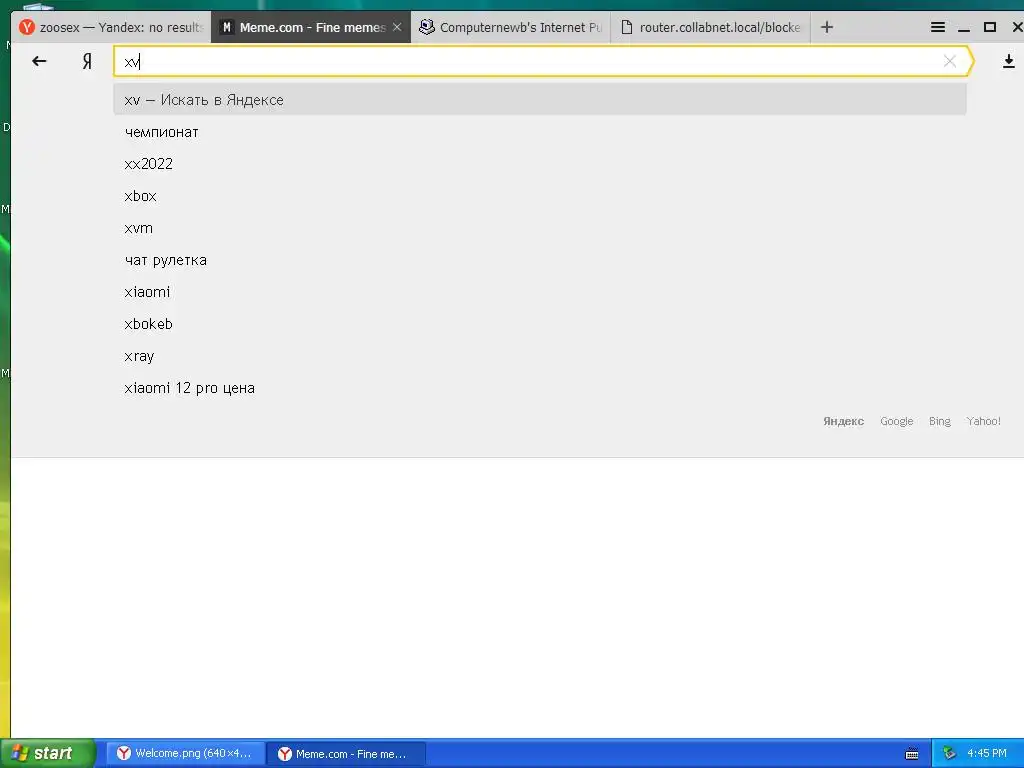Open the Yandex home Я icon
Image resolution: width=1024 pixels, height=768 pixels.
[87, 61]
